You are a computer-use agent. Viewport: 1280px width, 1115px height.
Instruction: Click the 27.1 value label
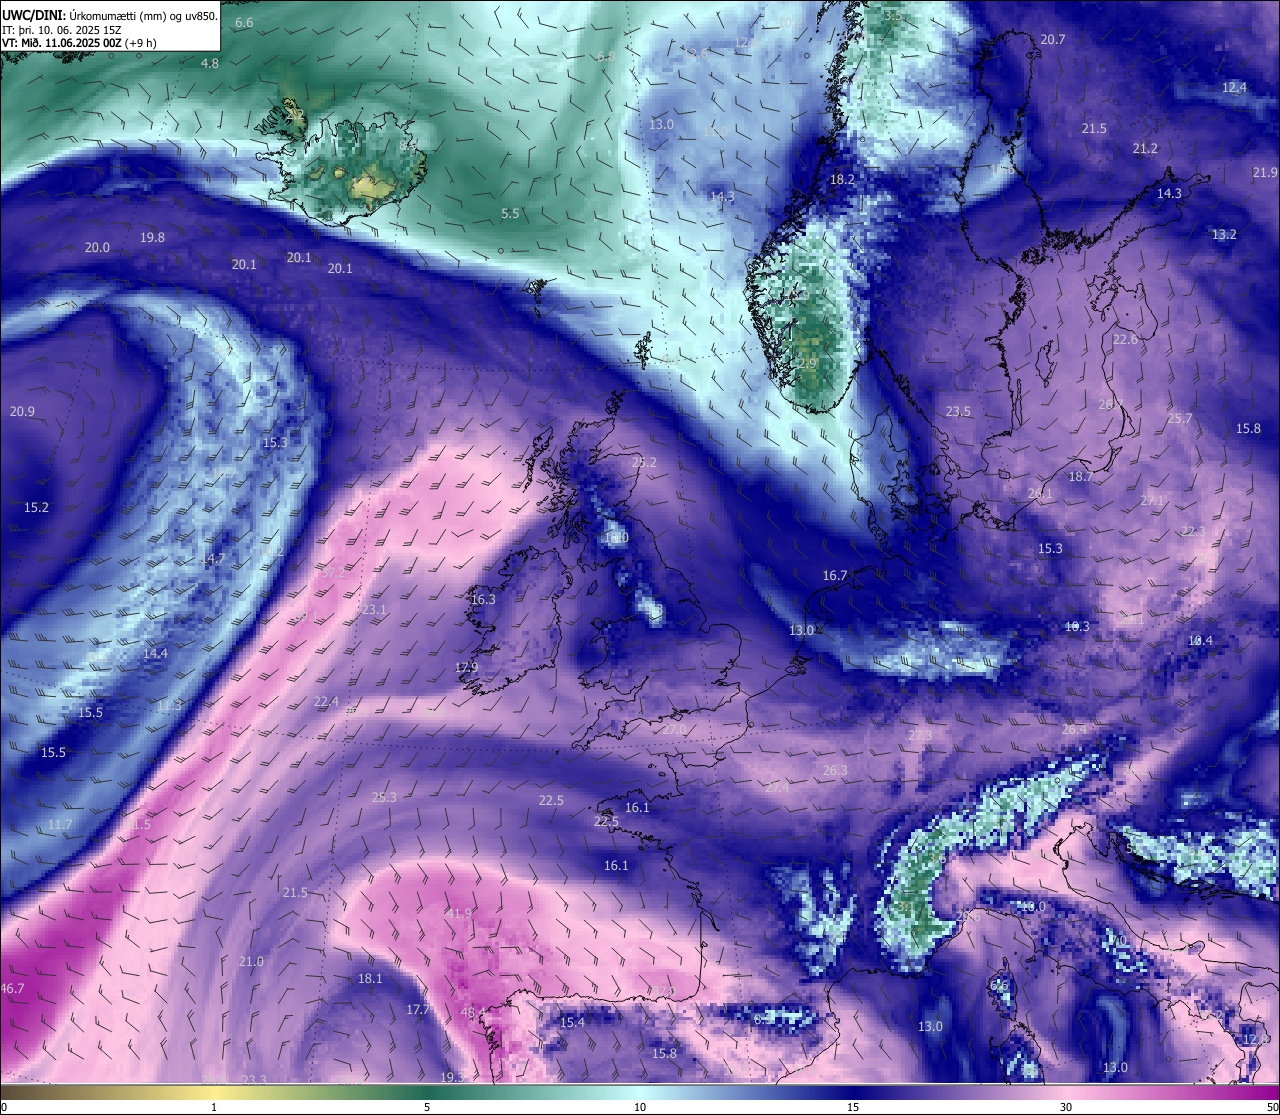(x=1153, y=500)
